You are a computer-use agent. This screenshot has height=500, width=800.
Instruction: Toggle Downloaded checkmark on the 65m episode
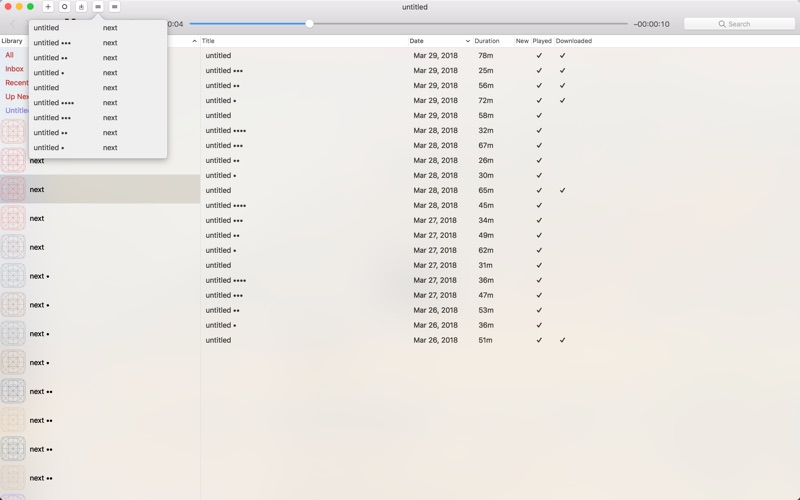(x=562, y=190)
